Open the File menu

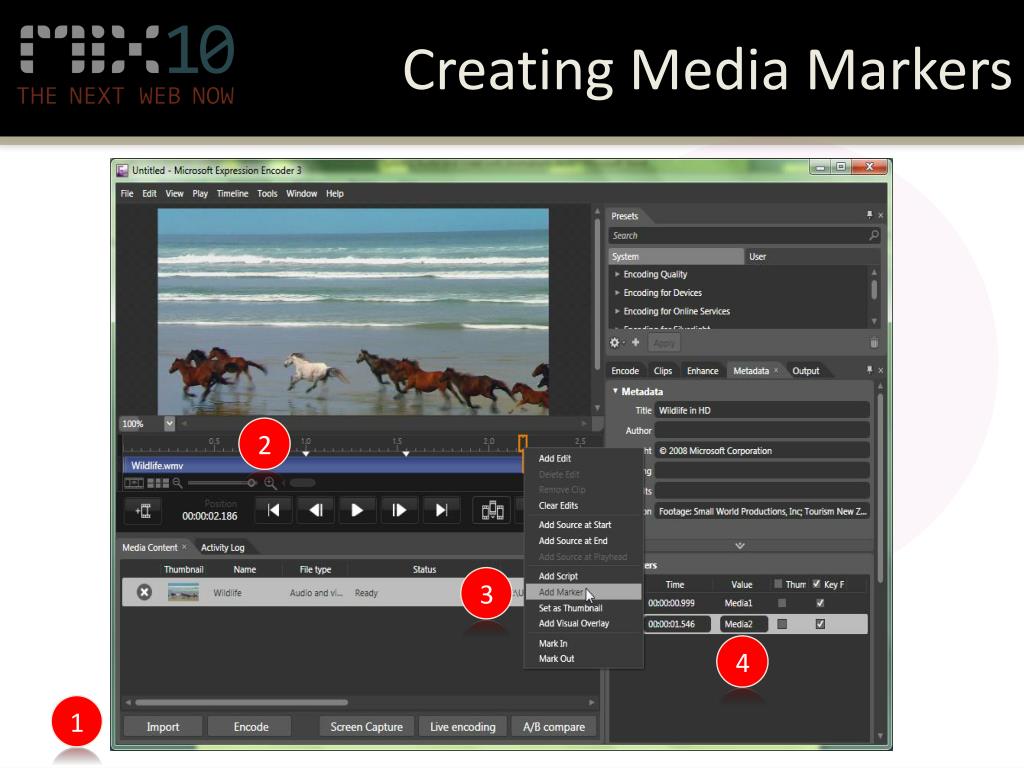click(x=127, y=193)
